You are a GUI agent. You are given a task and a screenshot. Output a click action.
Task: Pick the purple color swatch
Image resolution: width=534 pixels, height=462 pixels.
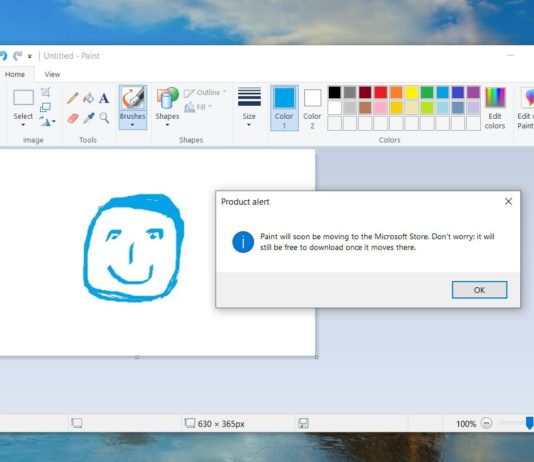coord(473,92)
